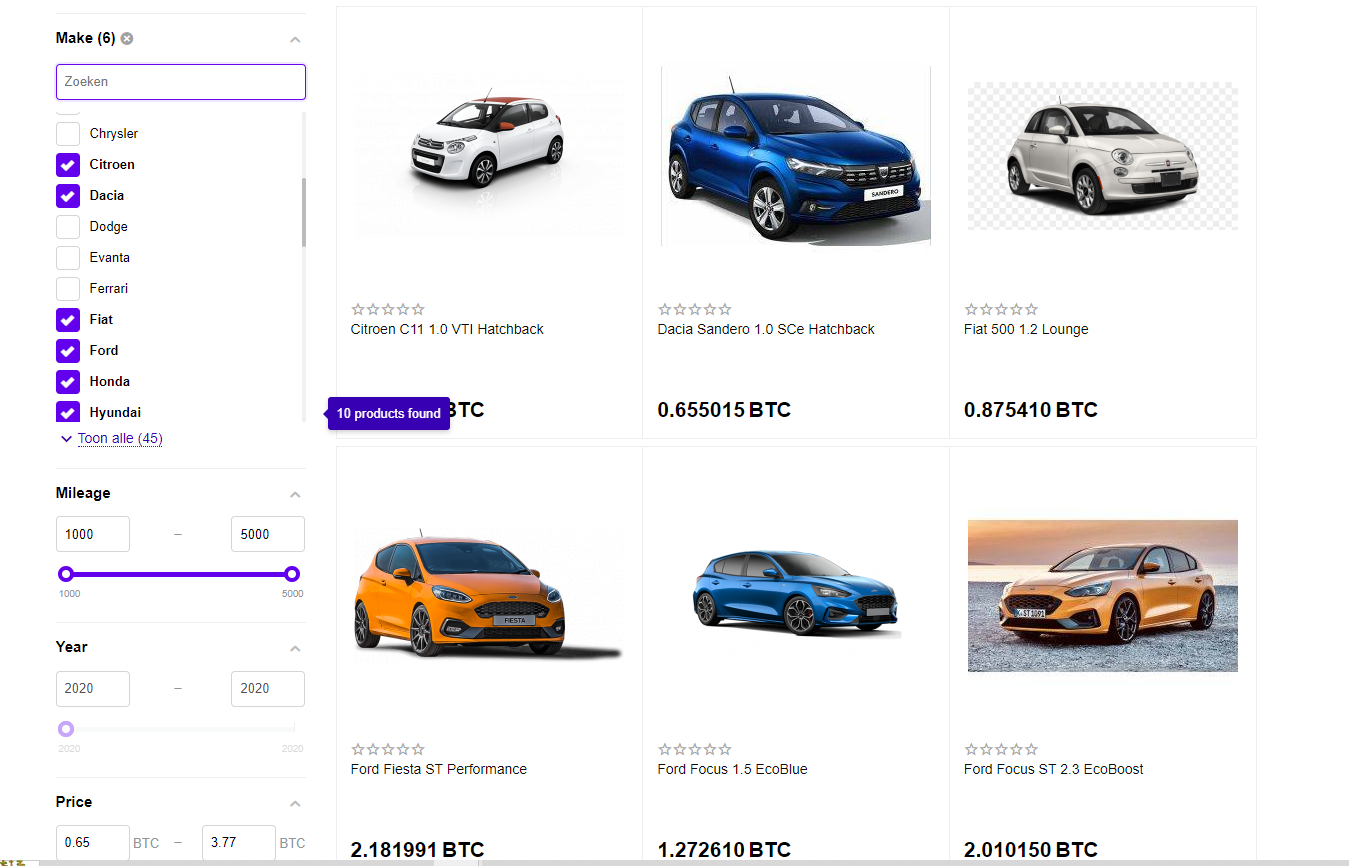Open the Dacia Sandero 1.0 SCe Hatchback link
1349x866 pixels.
coord(766,329)
